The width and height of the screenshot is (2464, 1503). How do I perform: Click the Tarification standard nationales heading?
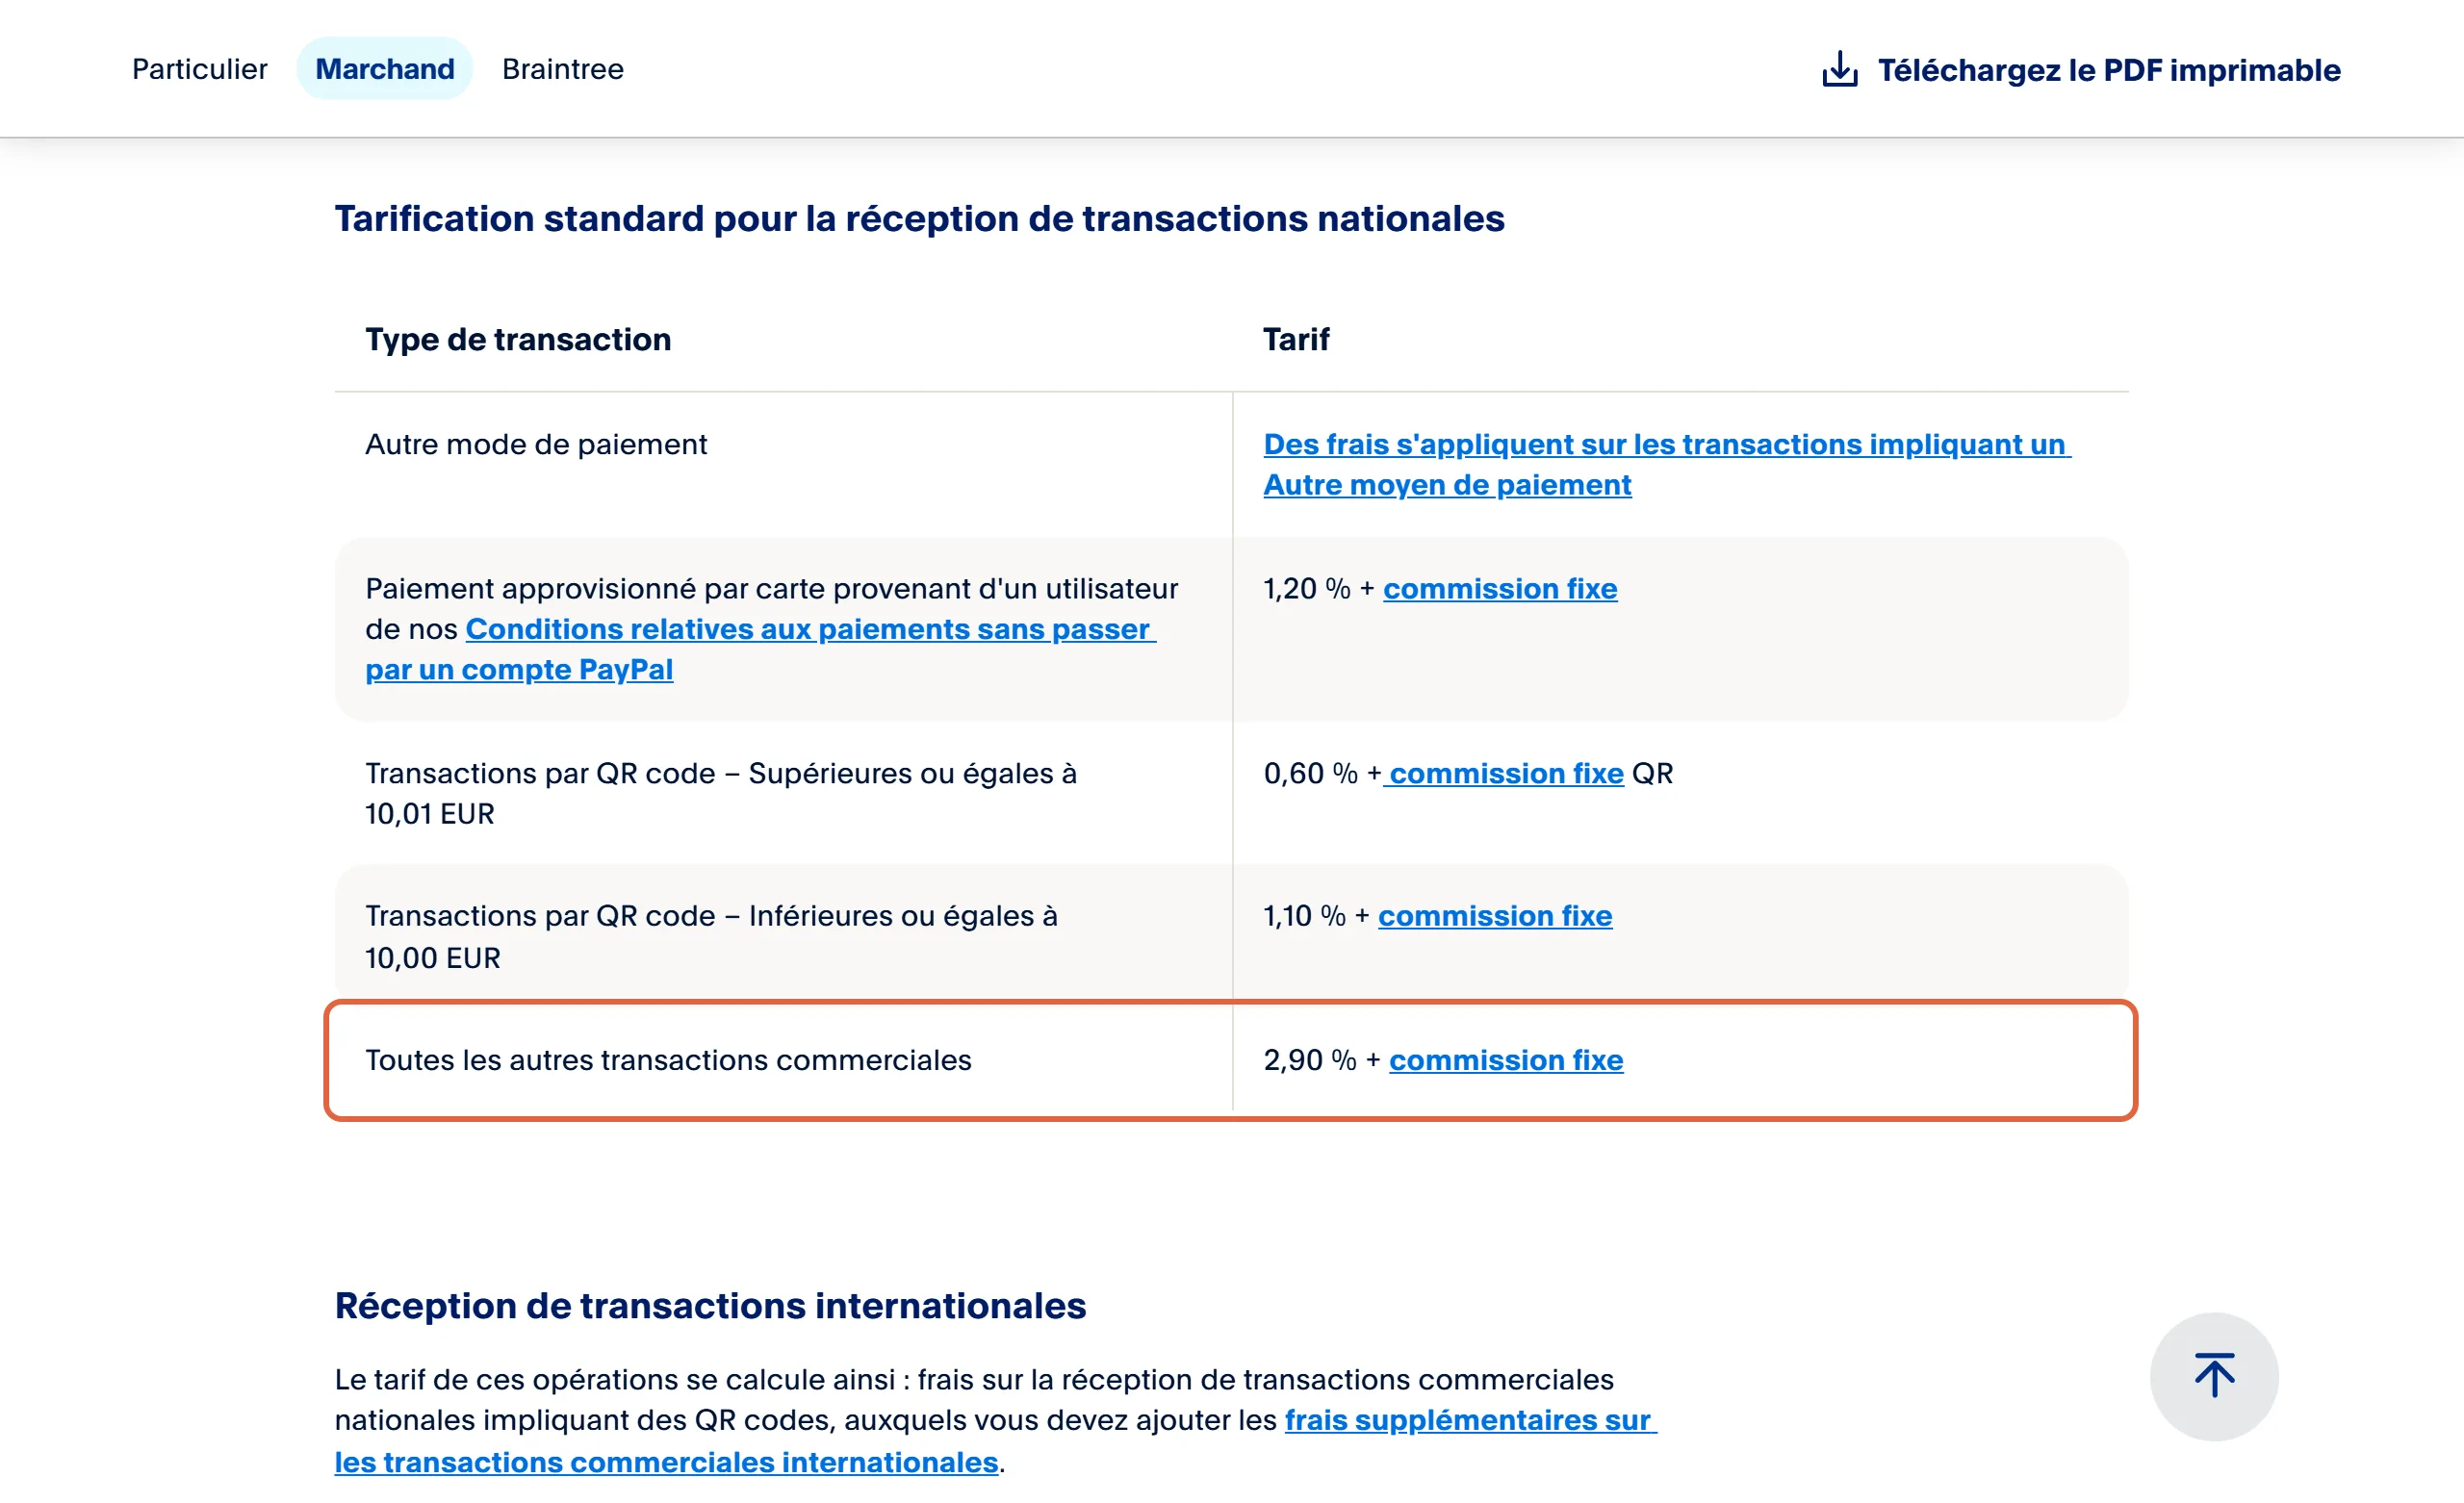pos(919,219)
